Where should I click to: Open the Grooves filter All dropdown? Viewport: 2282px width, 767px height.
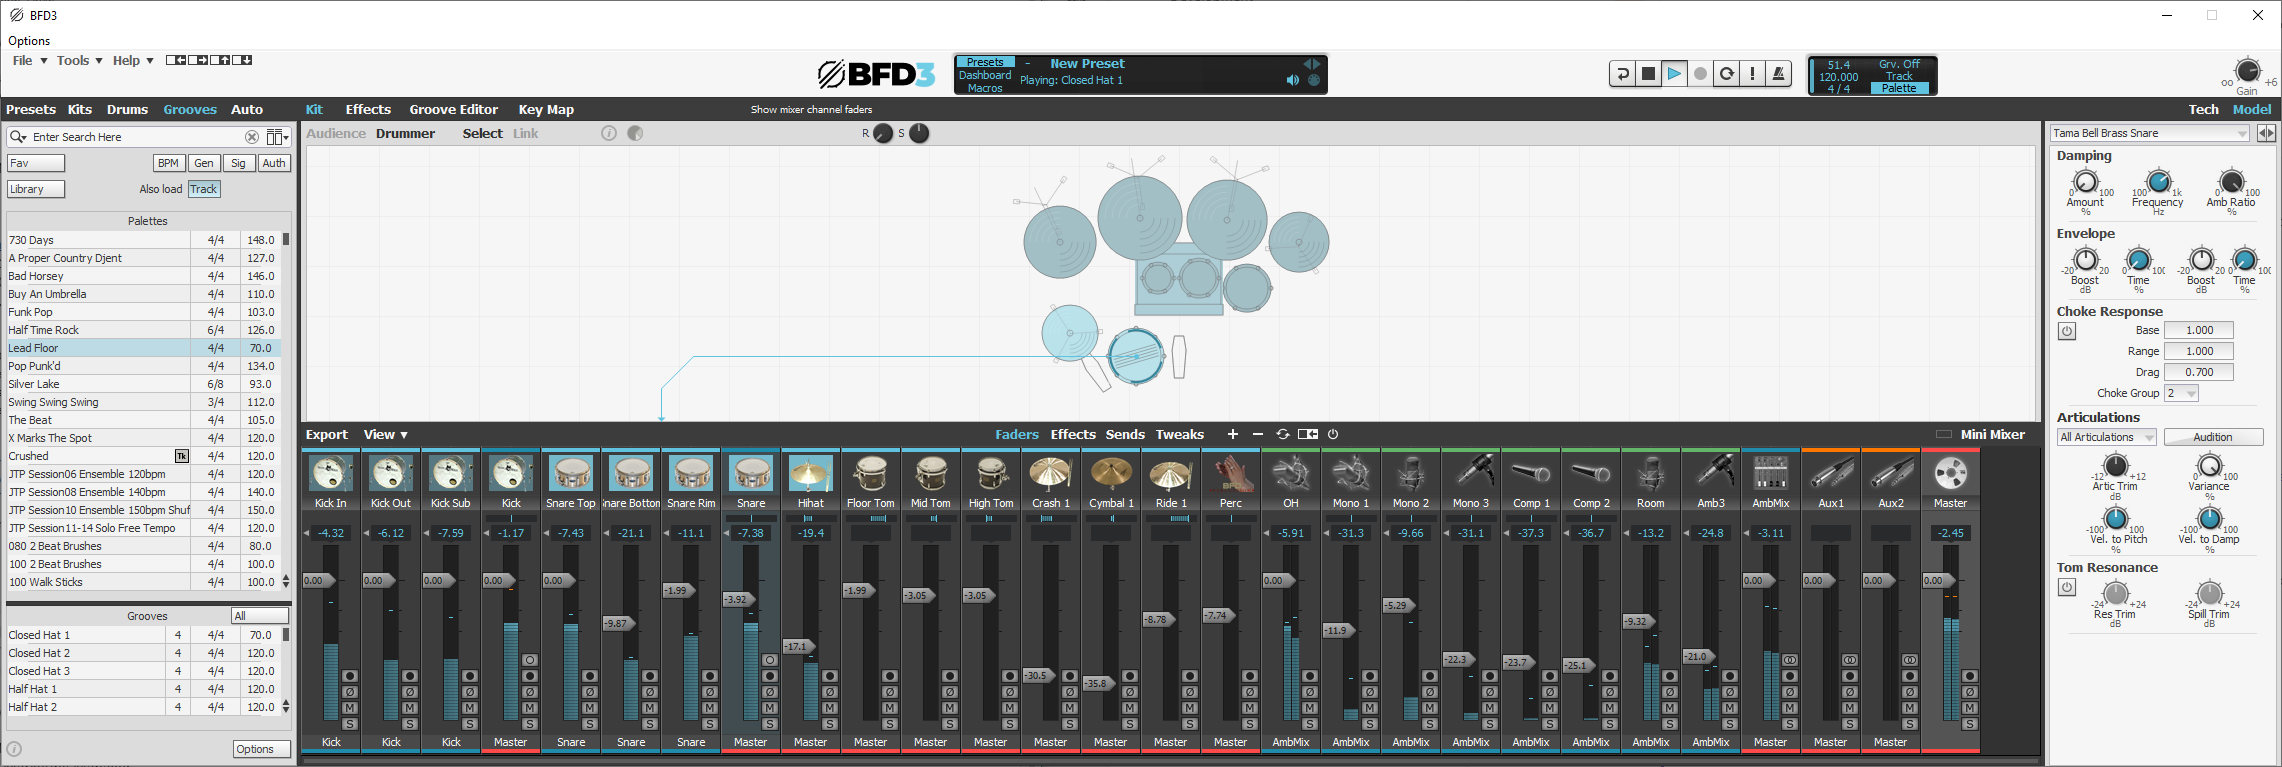(x=260, y=616)
